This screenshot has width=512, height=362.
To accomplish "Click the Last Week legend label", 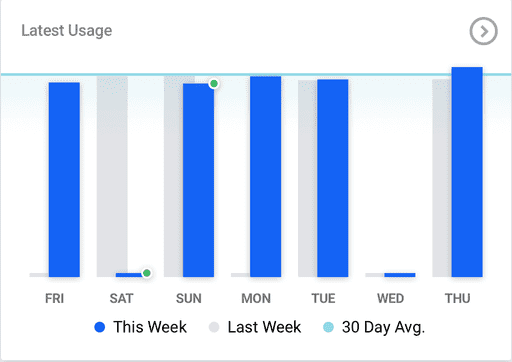I will tap(264, 327).
